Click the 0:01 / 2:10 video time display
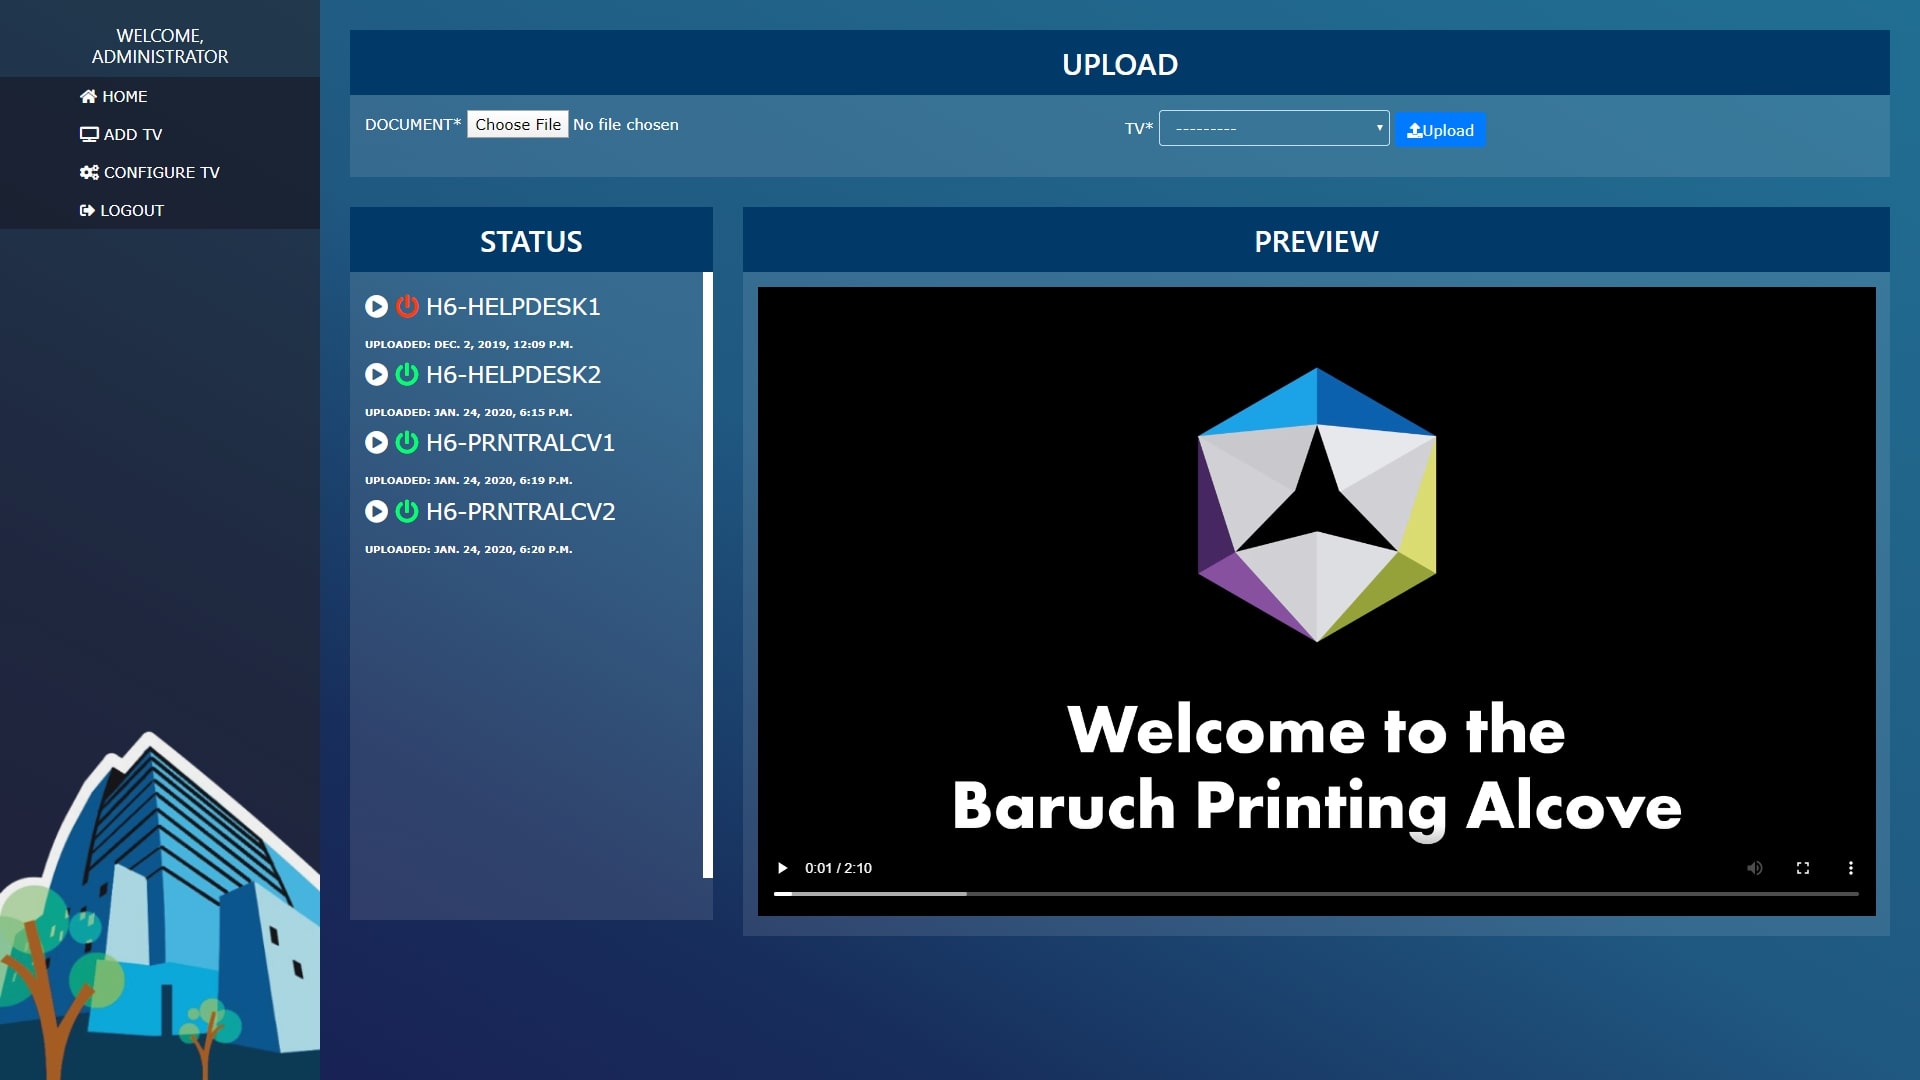Image resolution: width=1920 pixels, height=1080 pixels. tap(838, 868)
